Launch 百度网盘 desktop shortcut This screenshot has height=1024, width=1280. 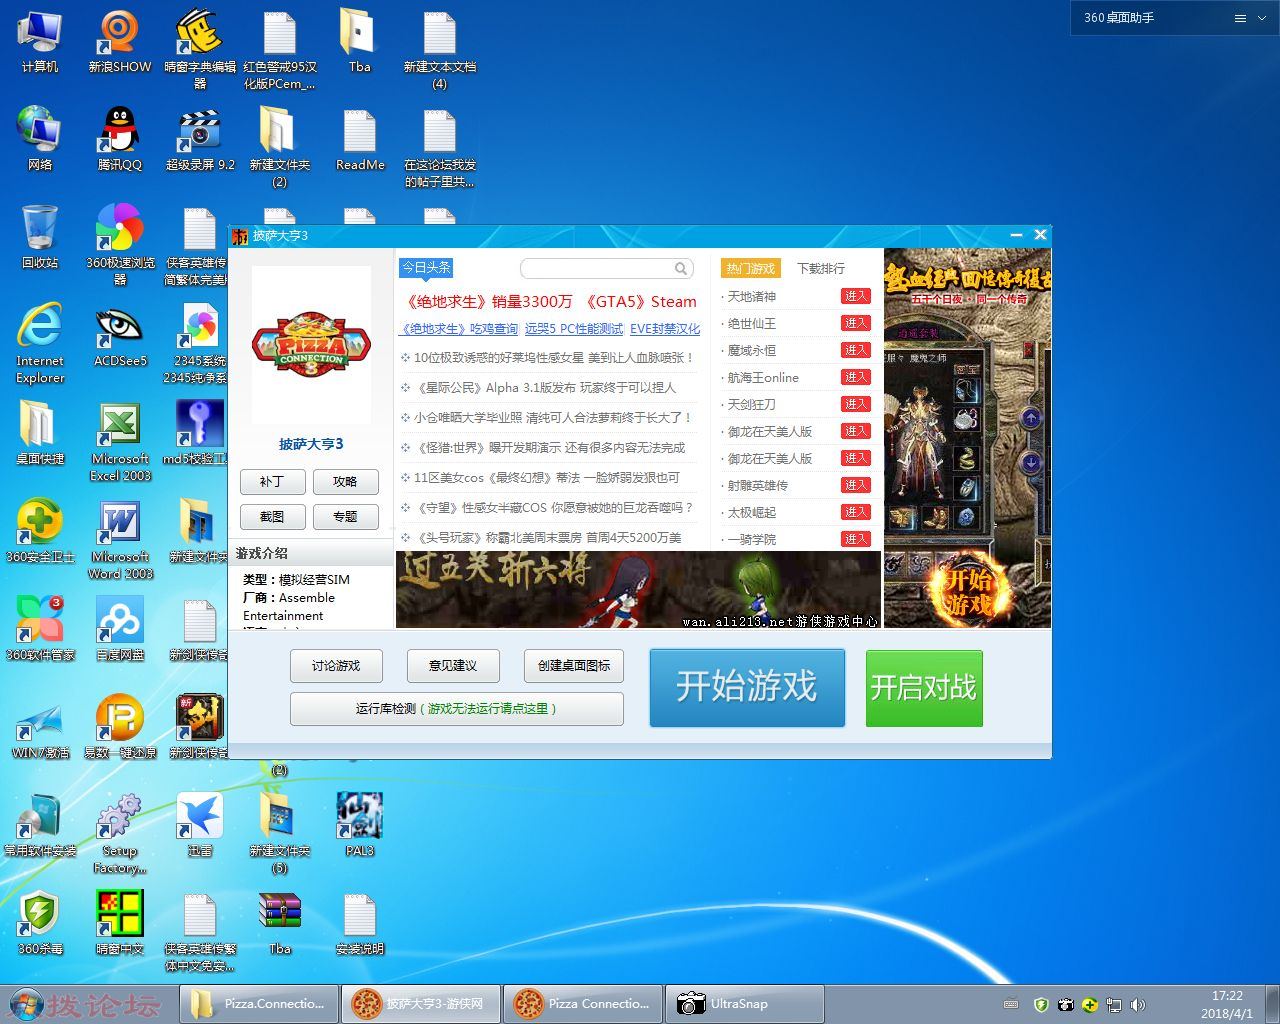(x=119, y=629)
